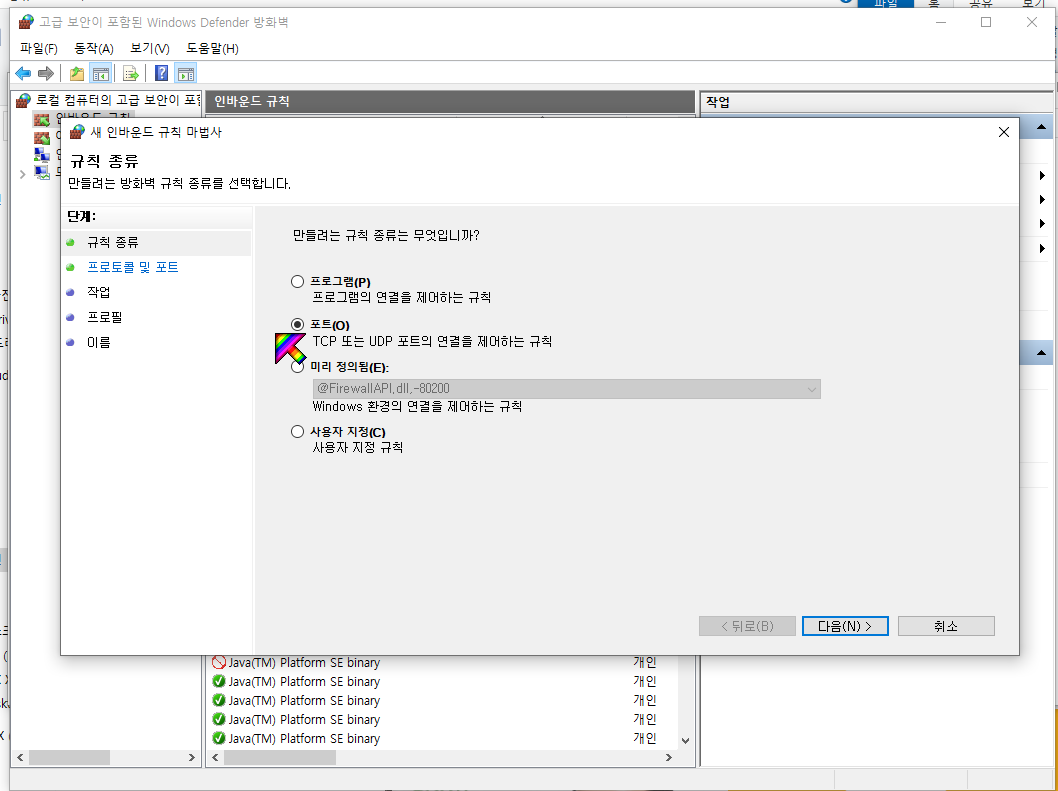Open Help via the question mark toolbar icon
Viewport: 1058px width, 791px height.
161,73
